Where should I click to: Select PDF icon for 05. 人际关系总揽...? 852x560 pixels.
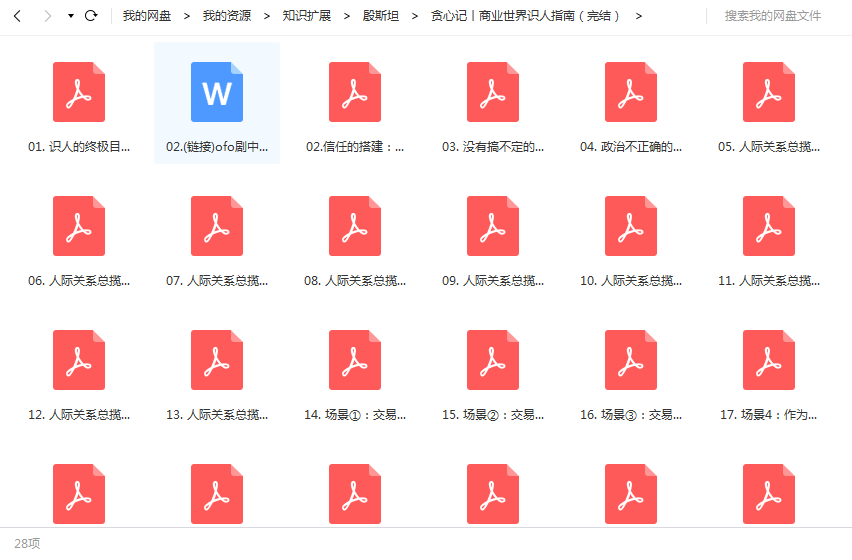coord(769,92)
